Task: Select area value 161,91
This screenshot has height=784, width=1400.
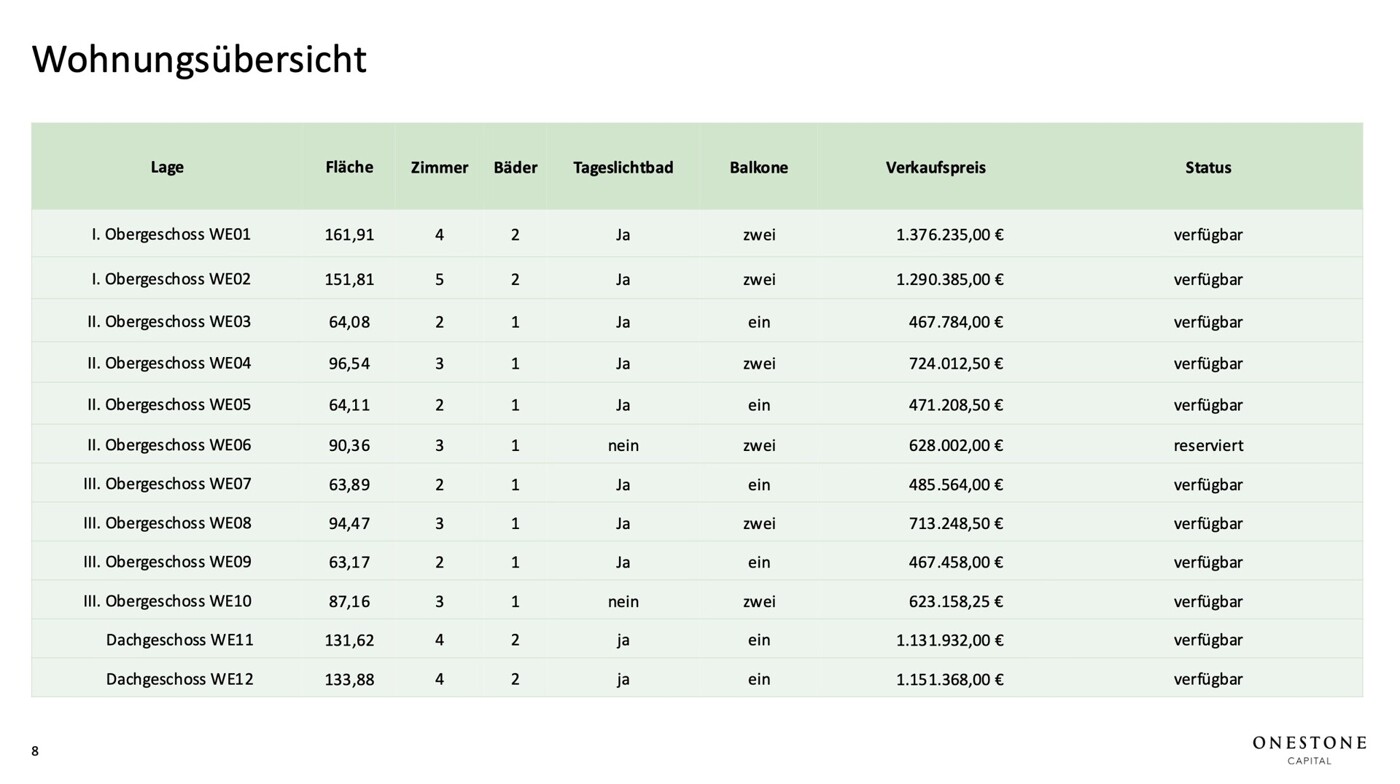Action: (x=349, y=235)
